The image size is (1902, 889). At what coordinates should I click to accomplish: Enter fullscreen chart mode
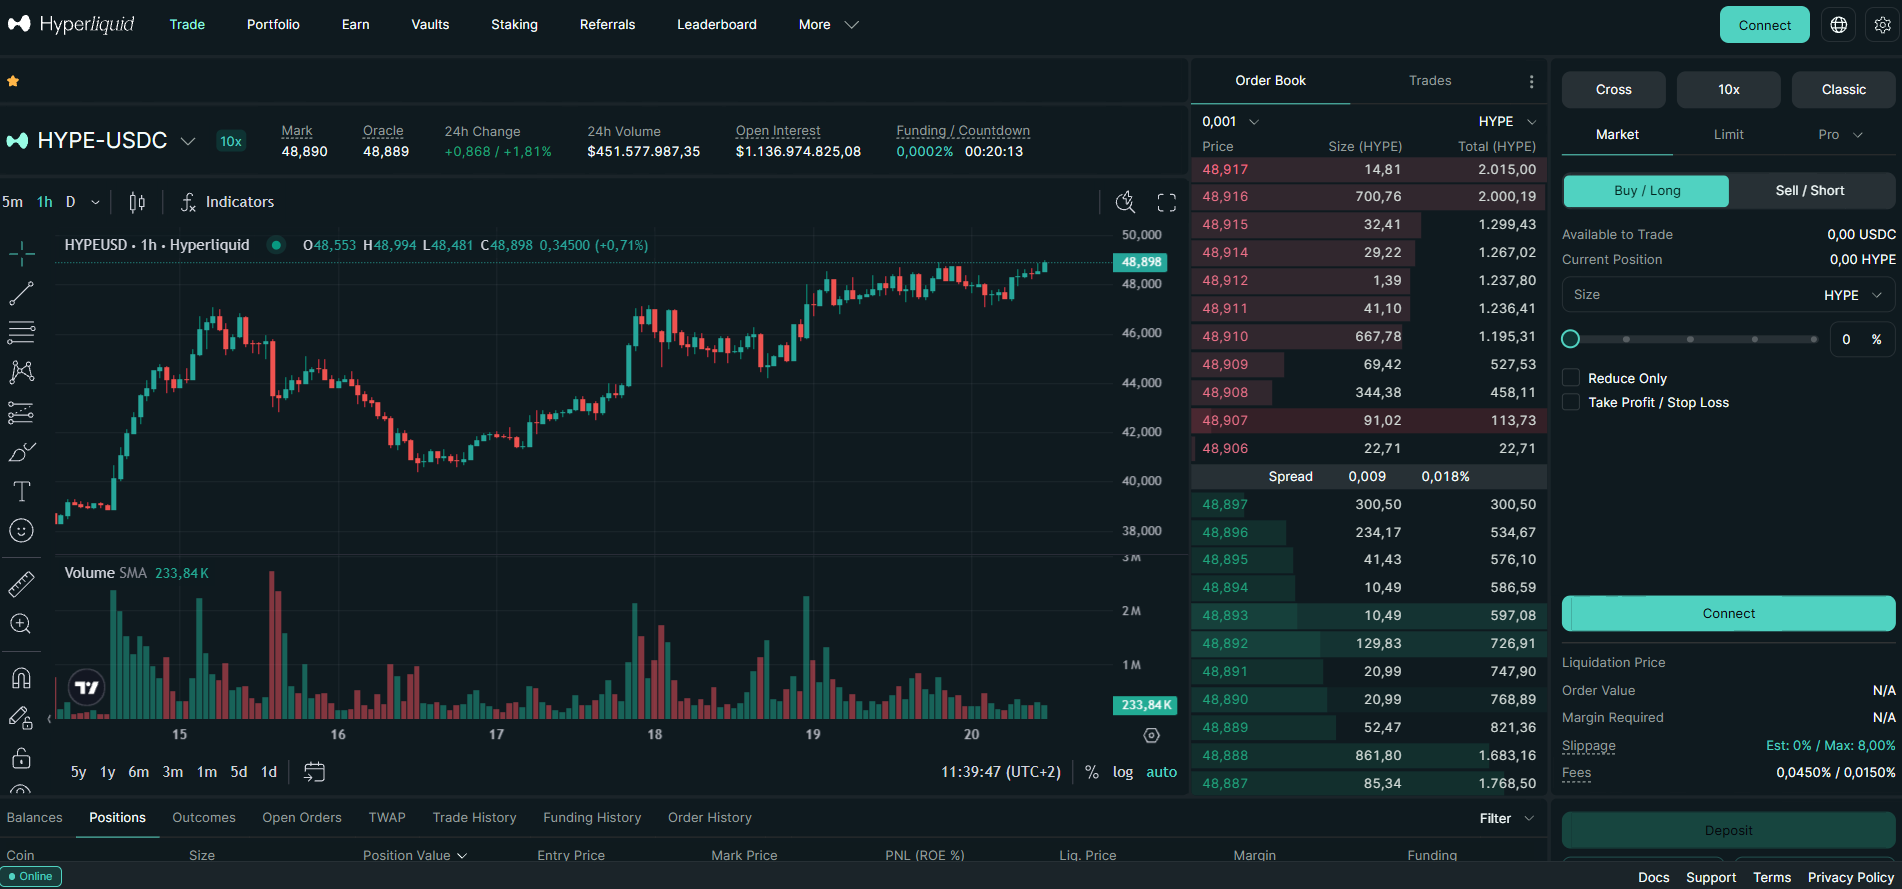(1167, 202)
